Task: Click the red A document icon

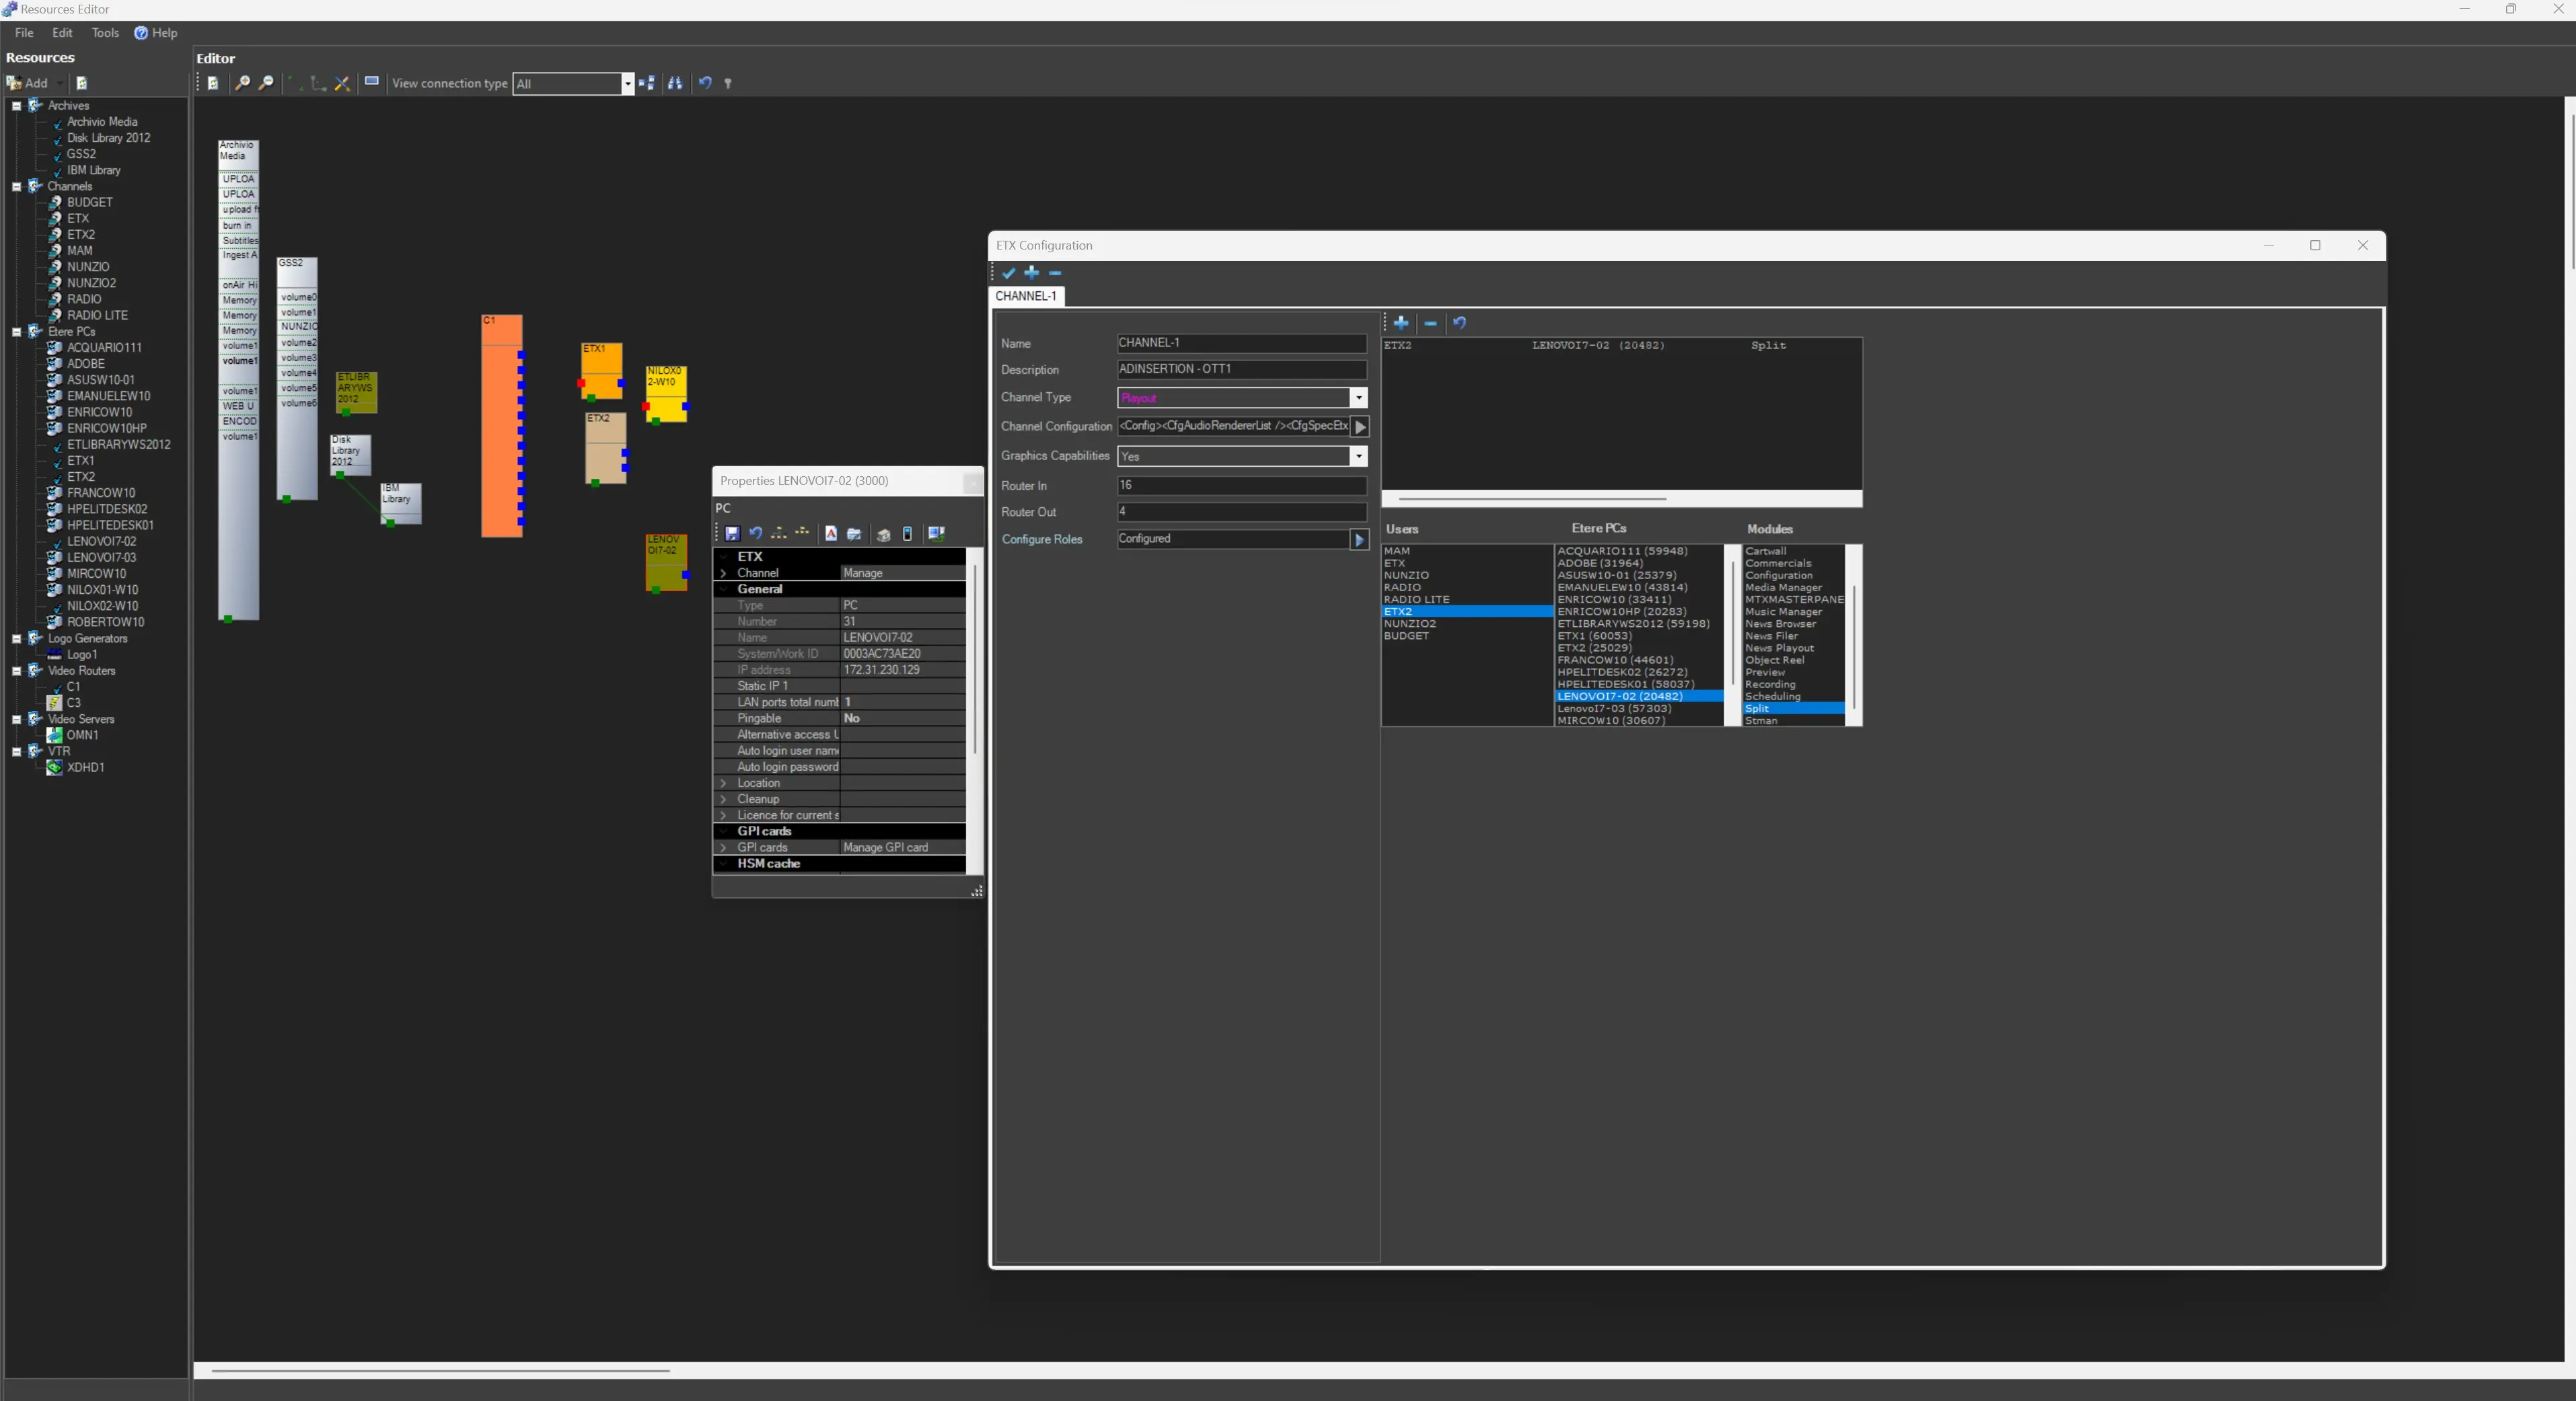Action: [831, 534]
